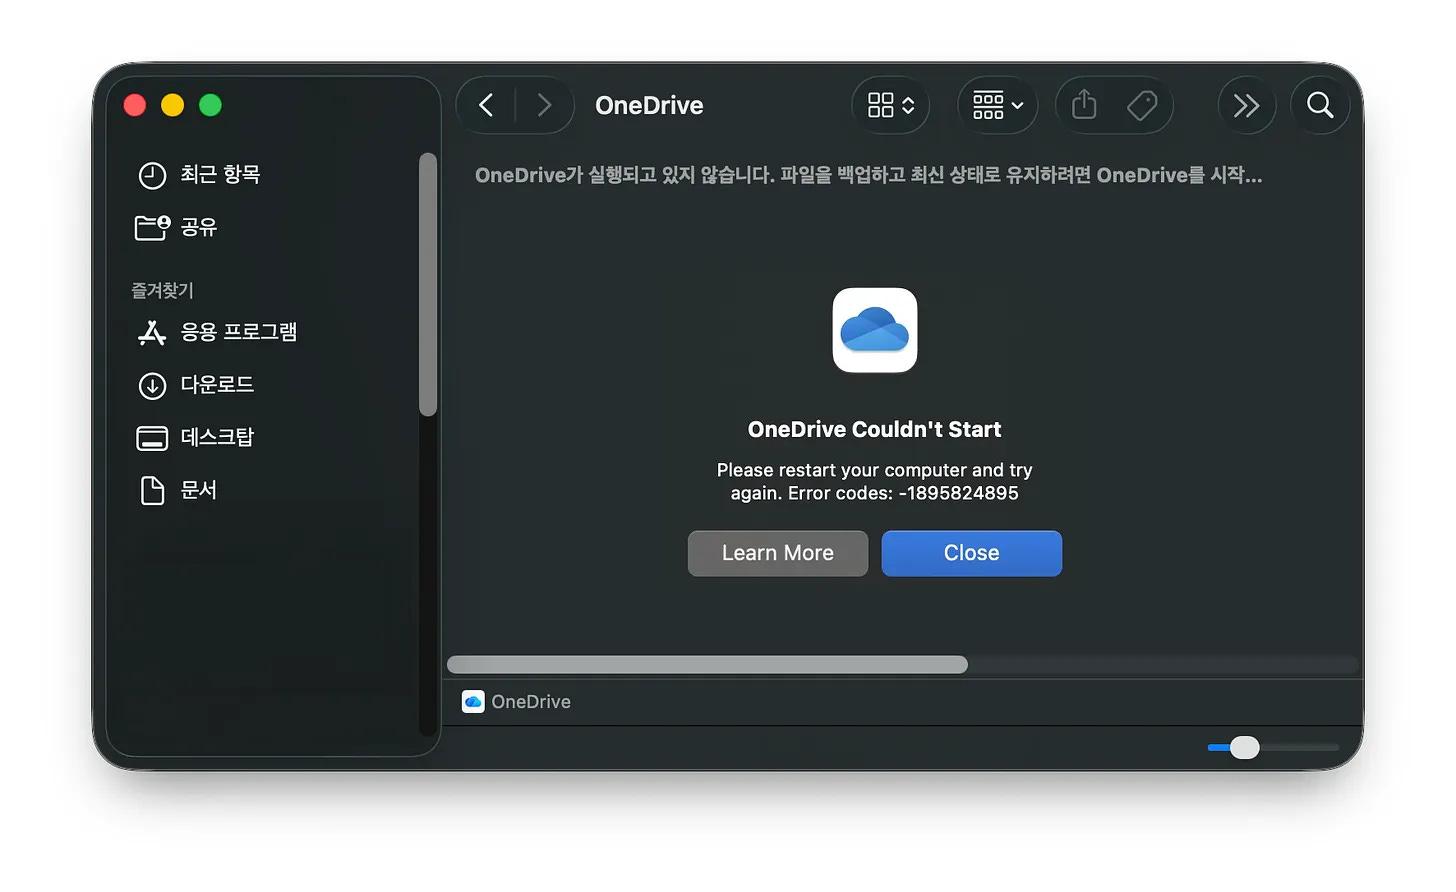This screenshot has width=1456, height=892.
Task: Click the 최근 항목 clock icon
Action: (x=152, y=176)
